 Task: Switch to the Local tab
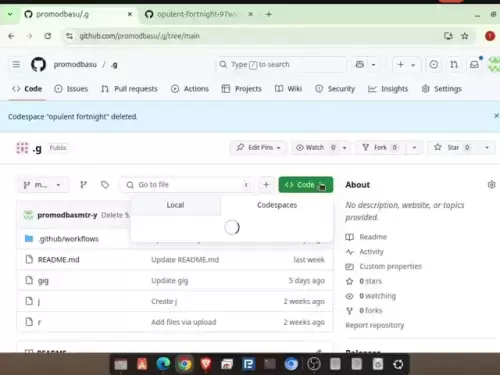(x=175, y=205)
